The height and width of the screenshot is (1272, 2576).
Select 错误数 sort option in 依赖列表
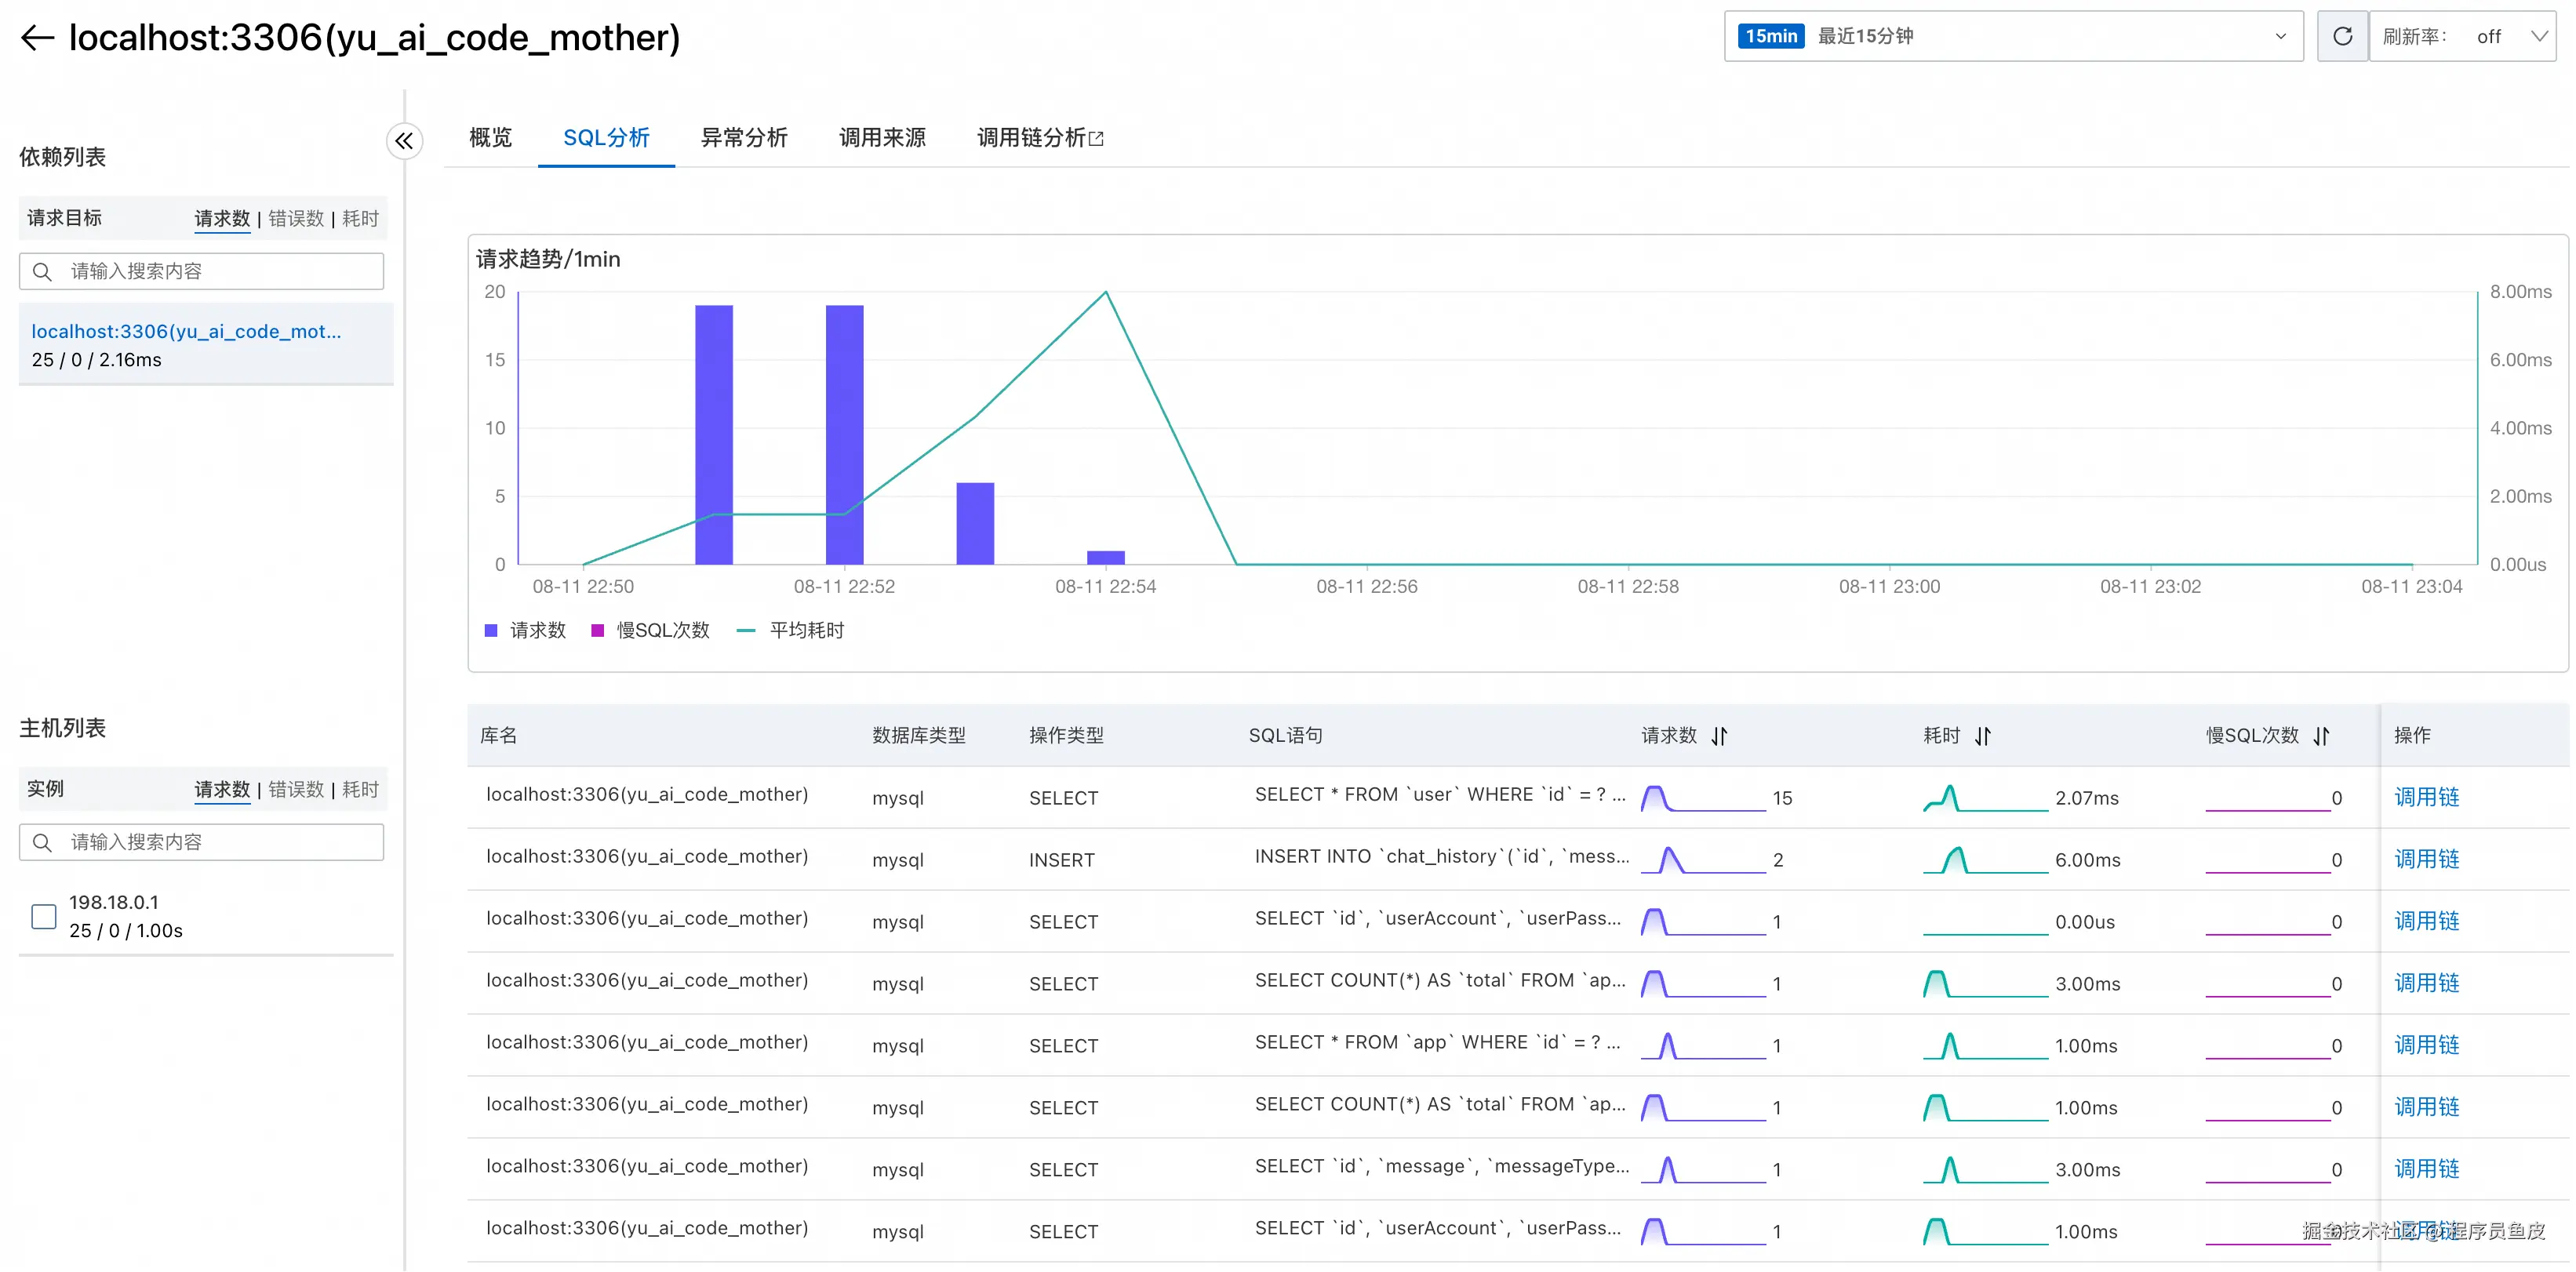click(x=296, y=219)
